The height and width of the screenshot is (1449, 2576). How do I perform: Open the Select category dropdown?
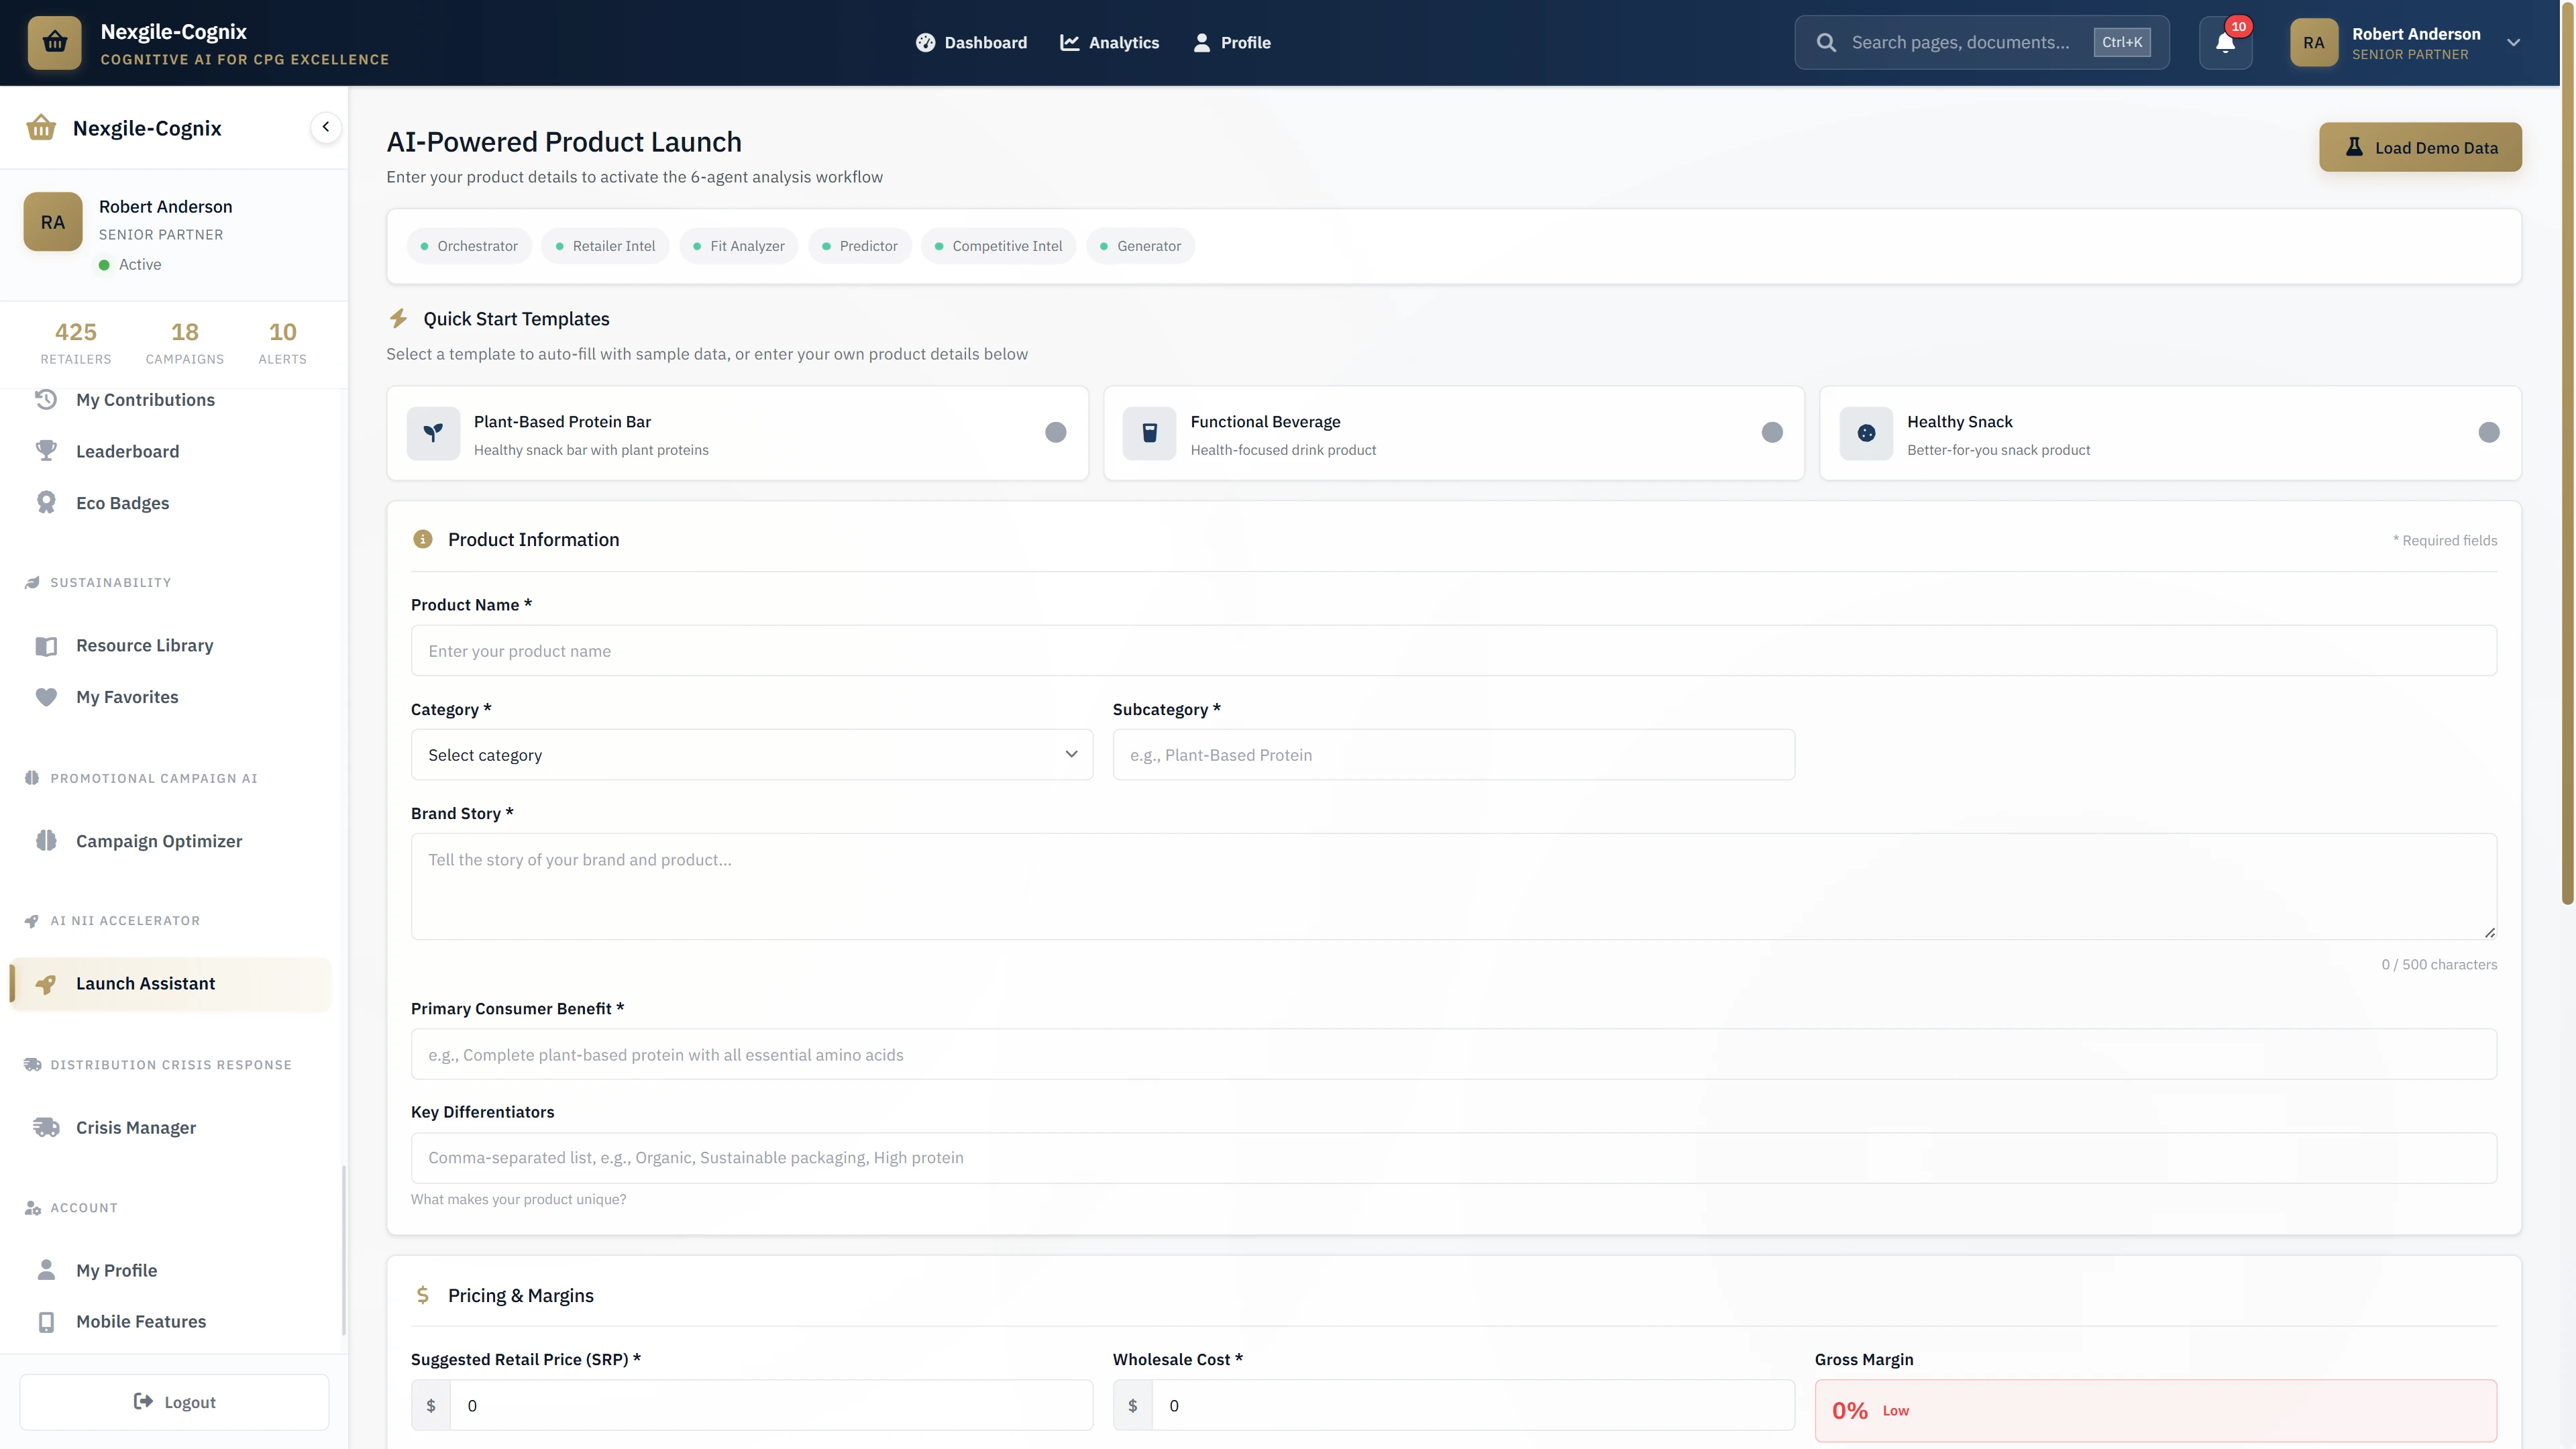[751, 754]
